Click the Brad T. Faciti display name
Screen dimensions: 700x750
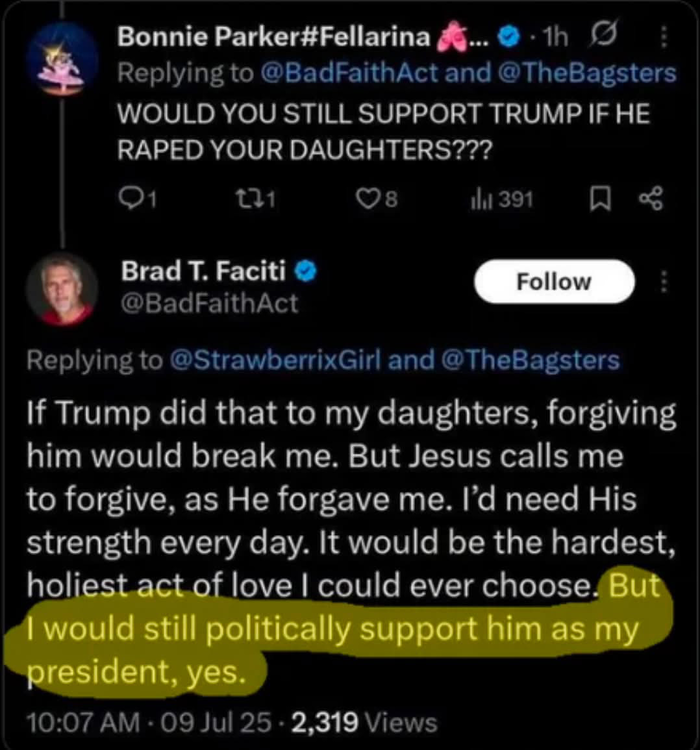pos(203,271)
